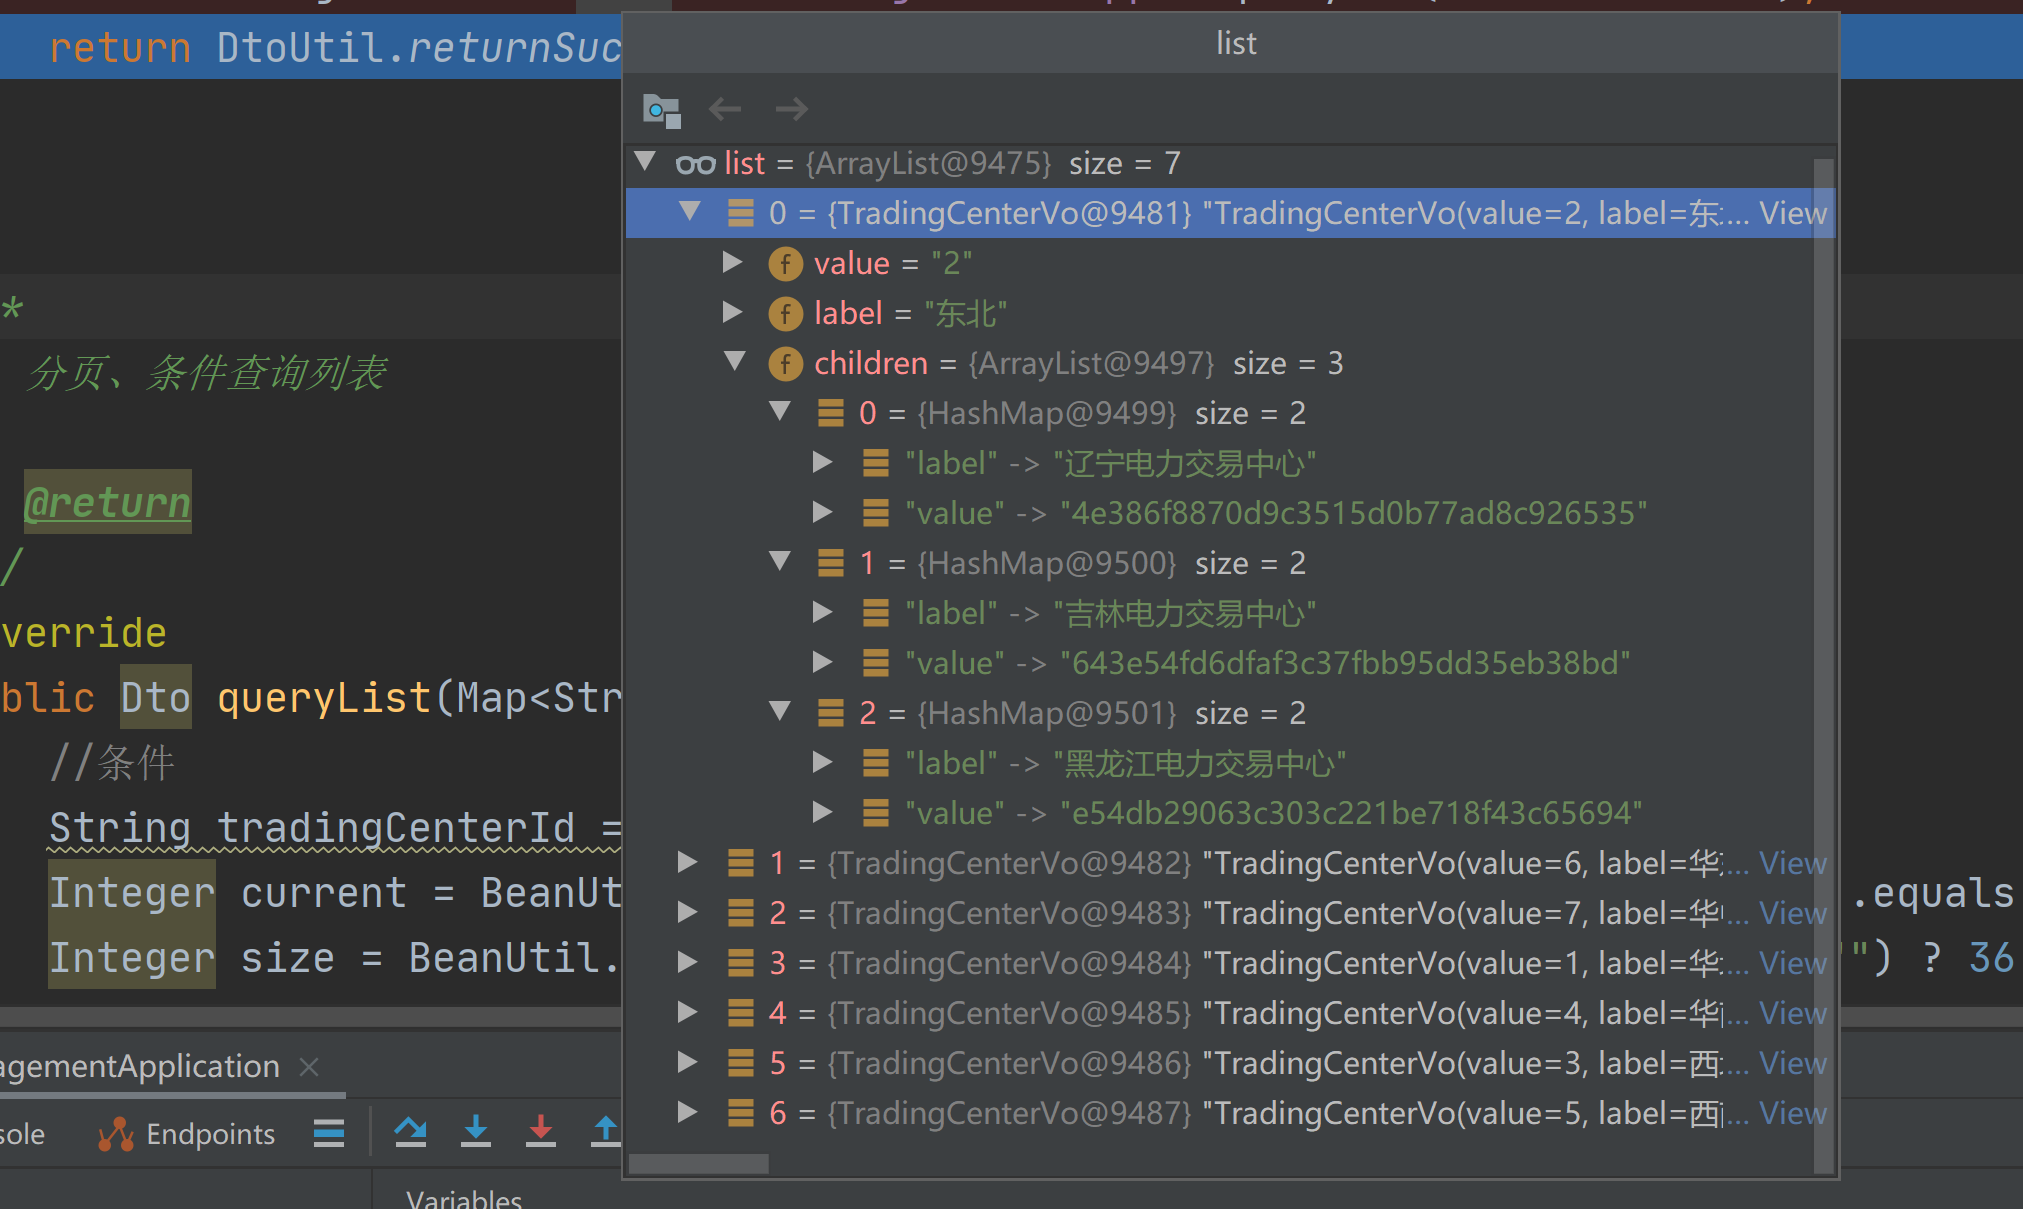
Task: Click the Force Step Into red arrow icon
Action: coord(541,1131)
